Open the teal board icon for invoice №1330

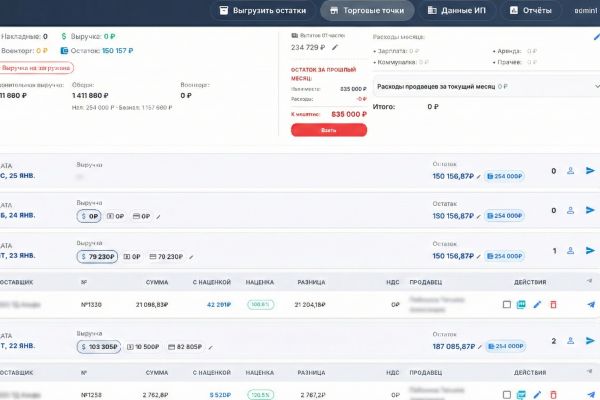(x=521, y=305)
